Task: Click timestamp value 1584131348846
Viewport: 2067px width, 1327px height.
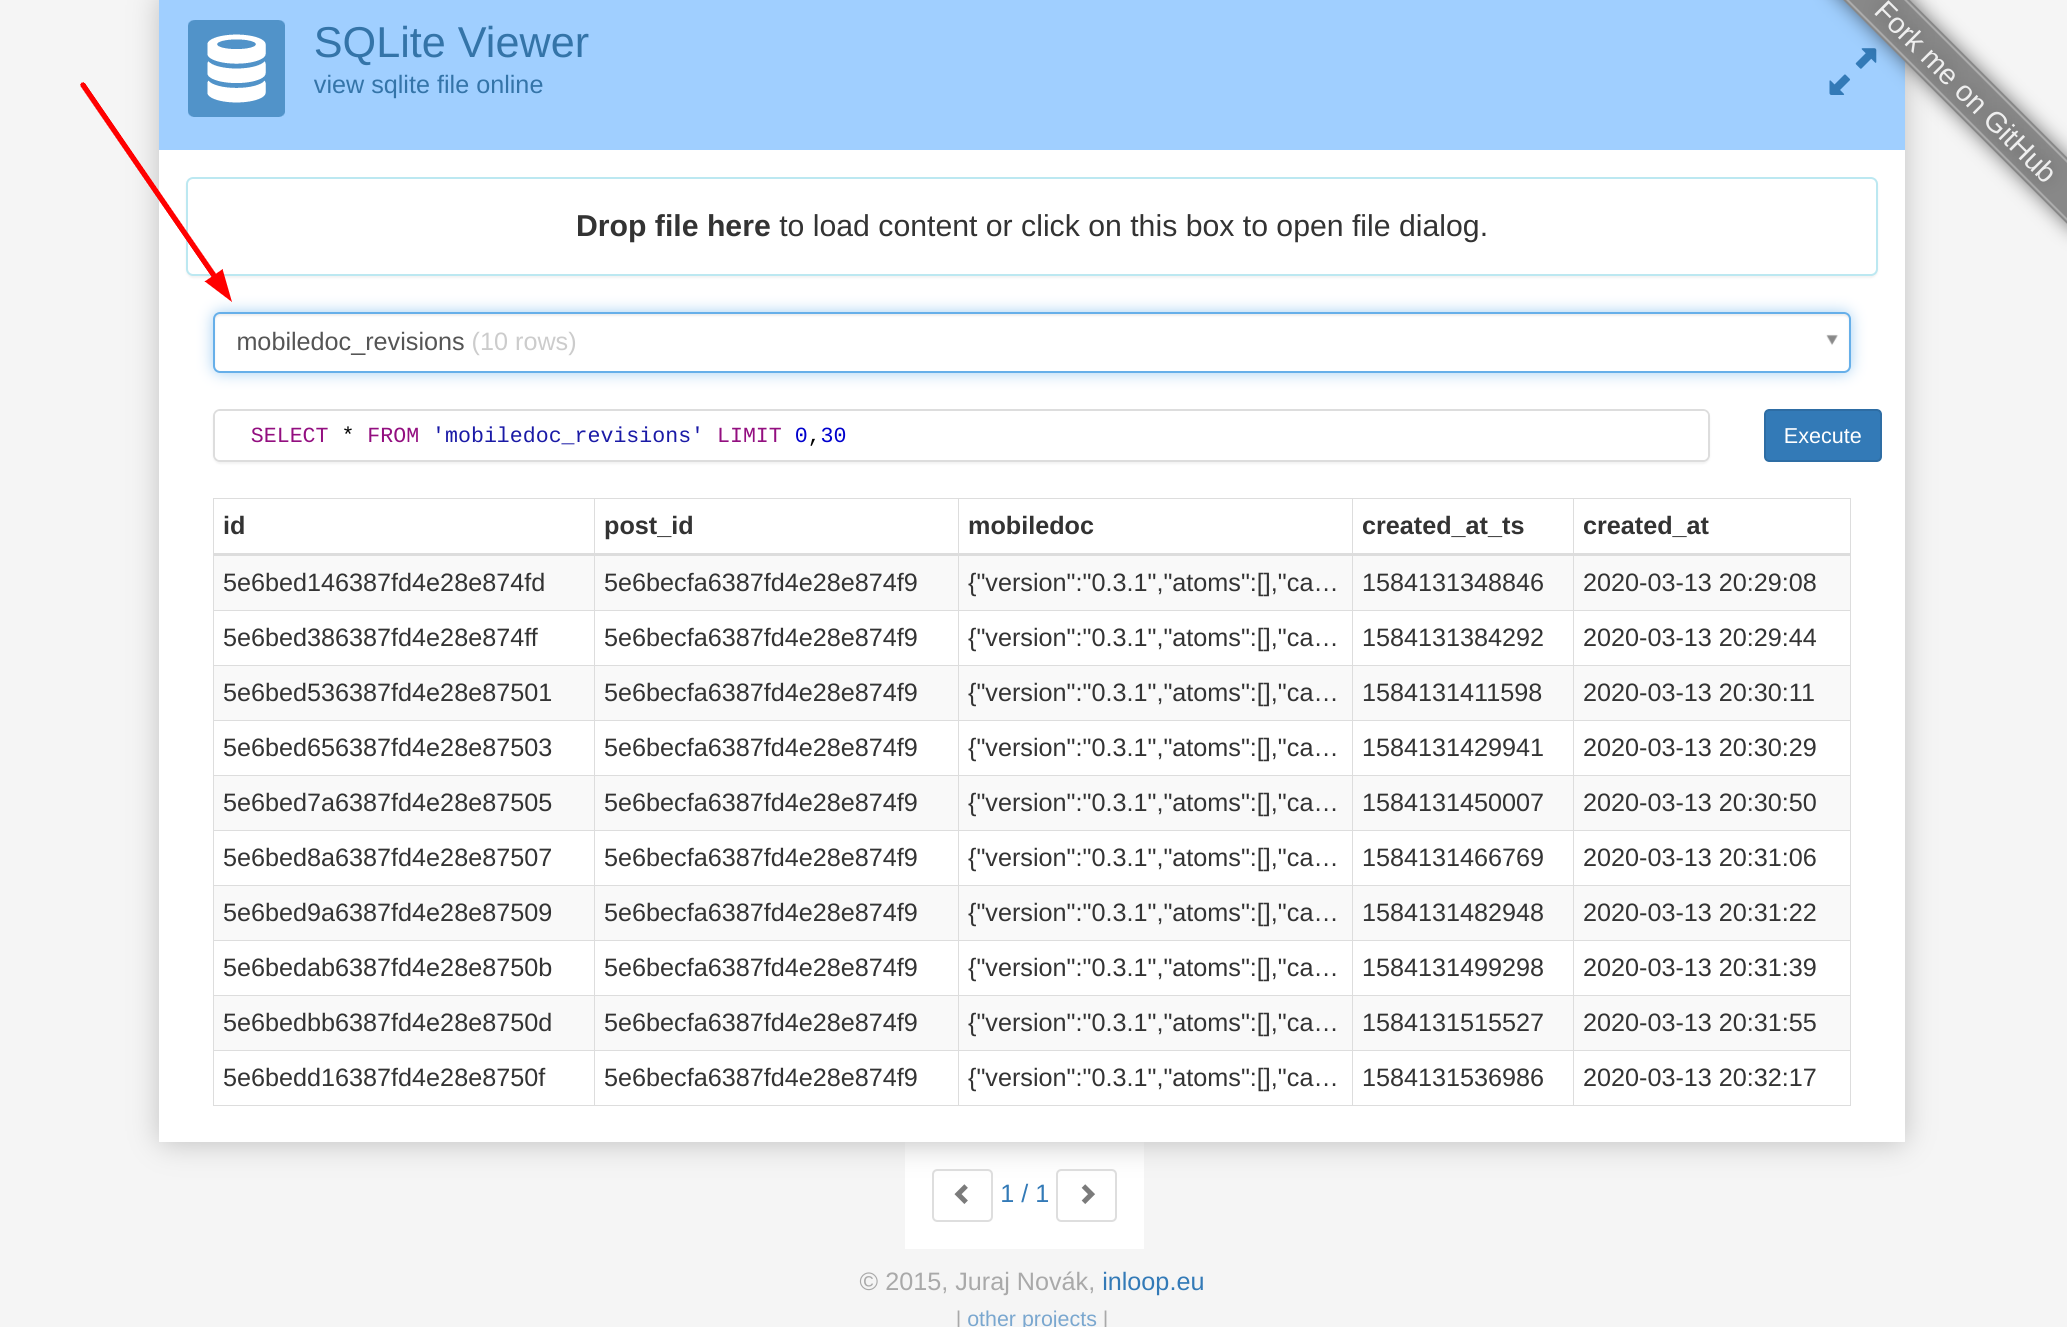Action: click(1462, 583)
